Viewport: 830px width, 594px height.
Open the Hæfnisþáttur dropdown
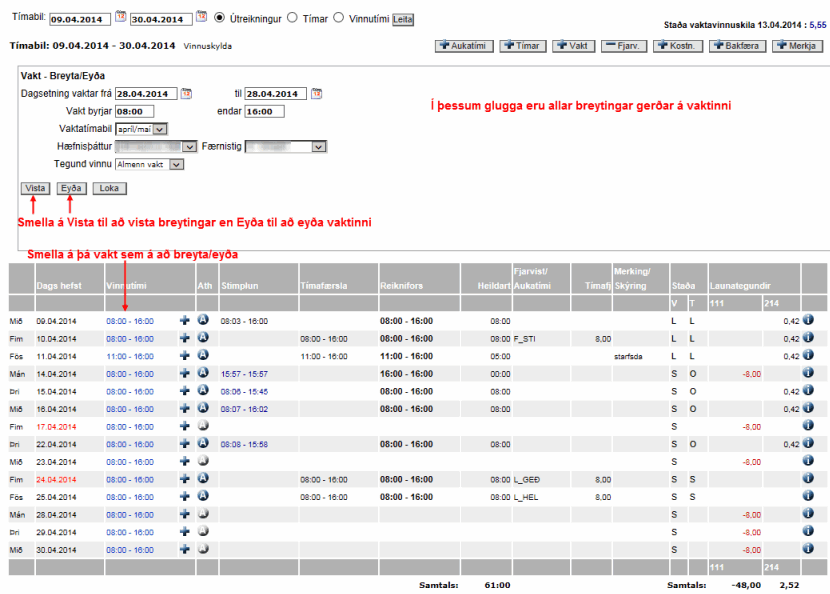pos(156,147)
